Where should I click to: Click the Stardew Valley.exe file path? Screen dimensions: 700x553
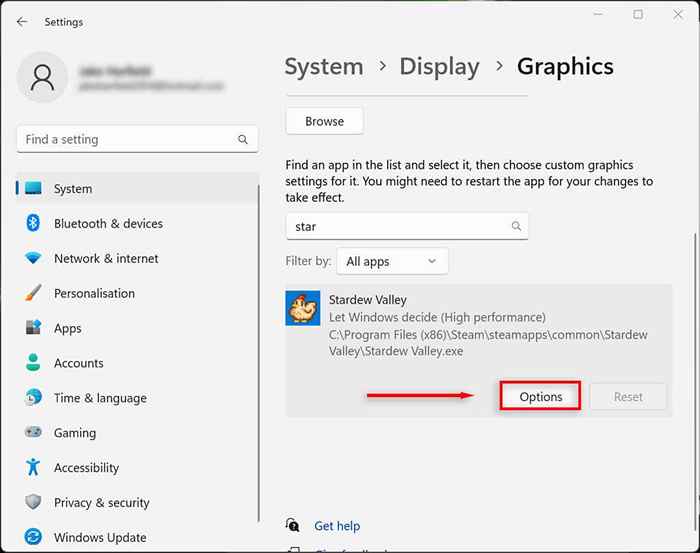pyautogui.click(x=488, y=343)
